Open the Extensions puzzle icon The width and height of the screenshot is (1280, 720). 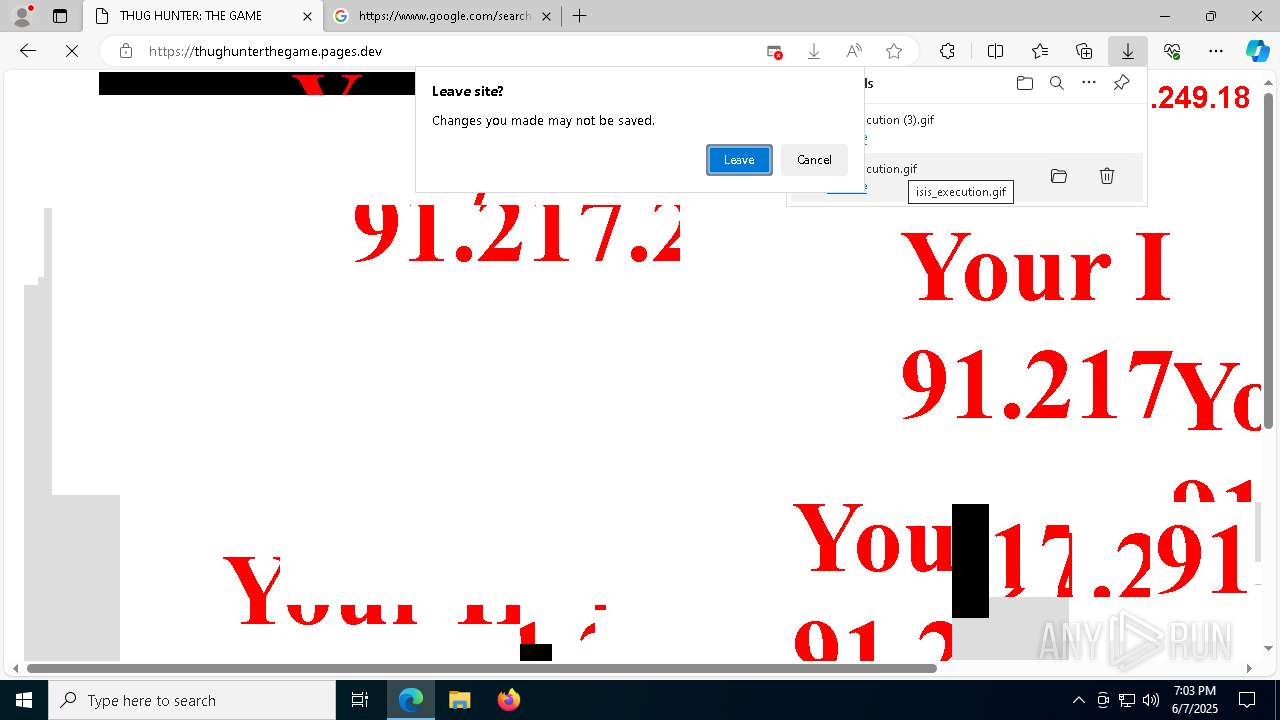947,51
